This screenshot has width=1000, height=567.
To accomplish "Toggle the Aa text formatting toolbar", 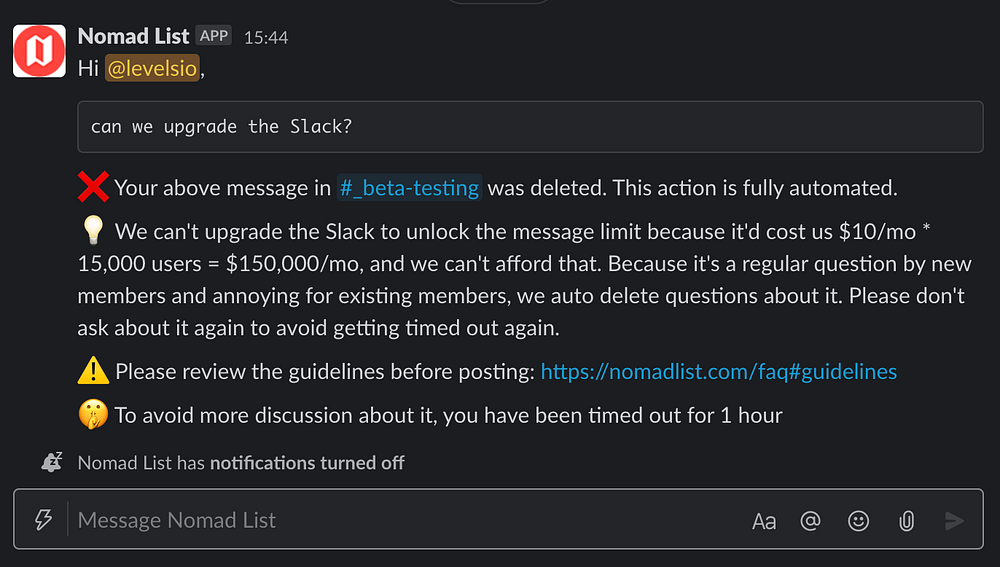I will [764, 521].
